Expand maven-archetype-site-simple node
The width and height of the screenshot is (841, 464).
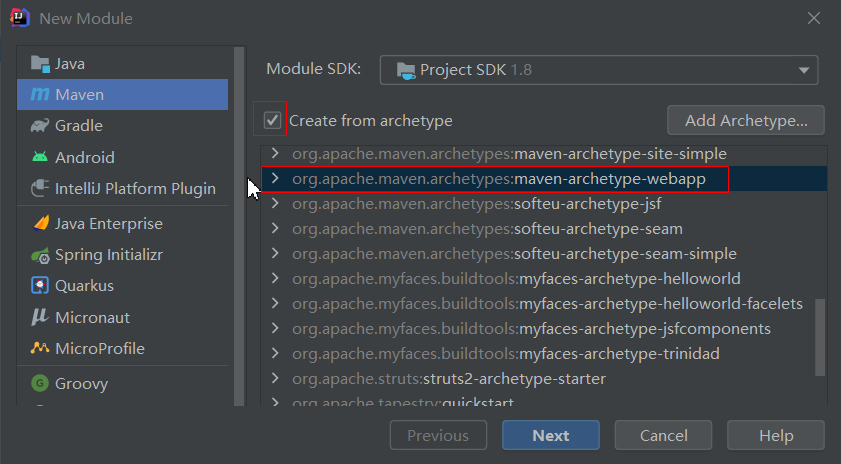(x=275, y=153)
